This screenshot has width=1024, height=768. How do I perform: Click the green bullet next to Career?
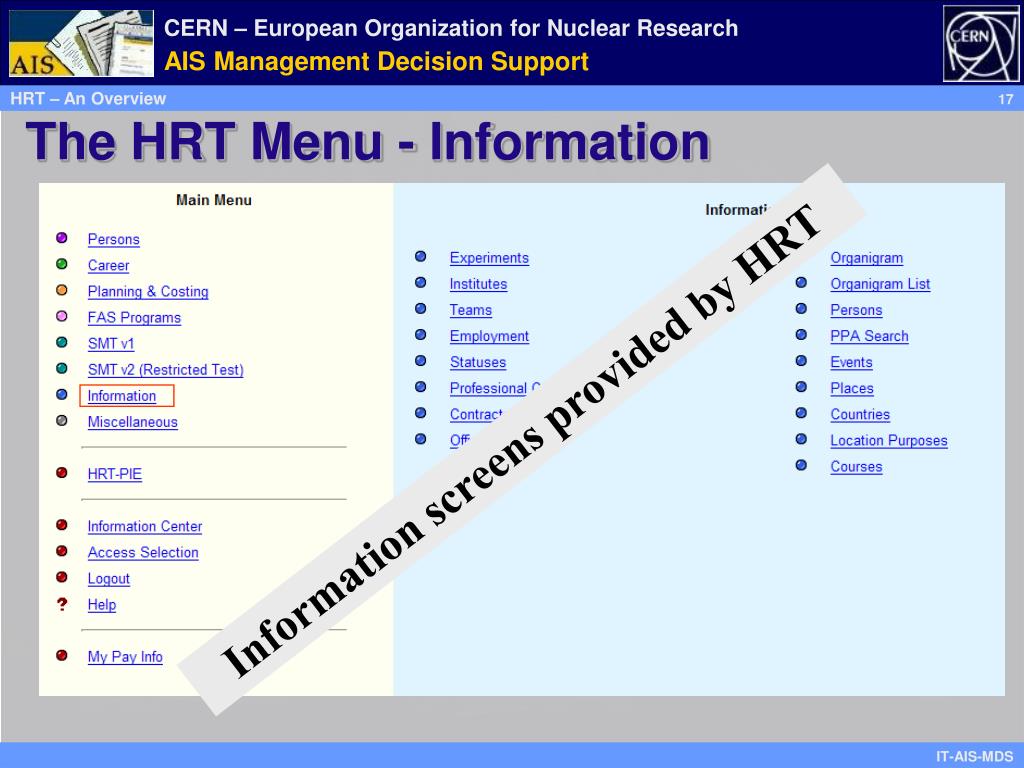[62, 264]
